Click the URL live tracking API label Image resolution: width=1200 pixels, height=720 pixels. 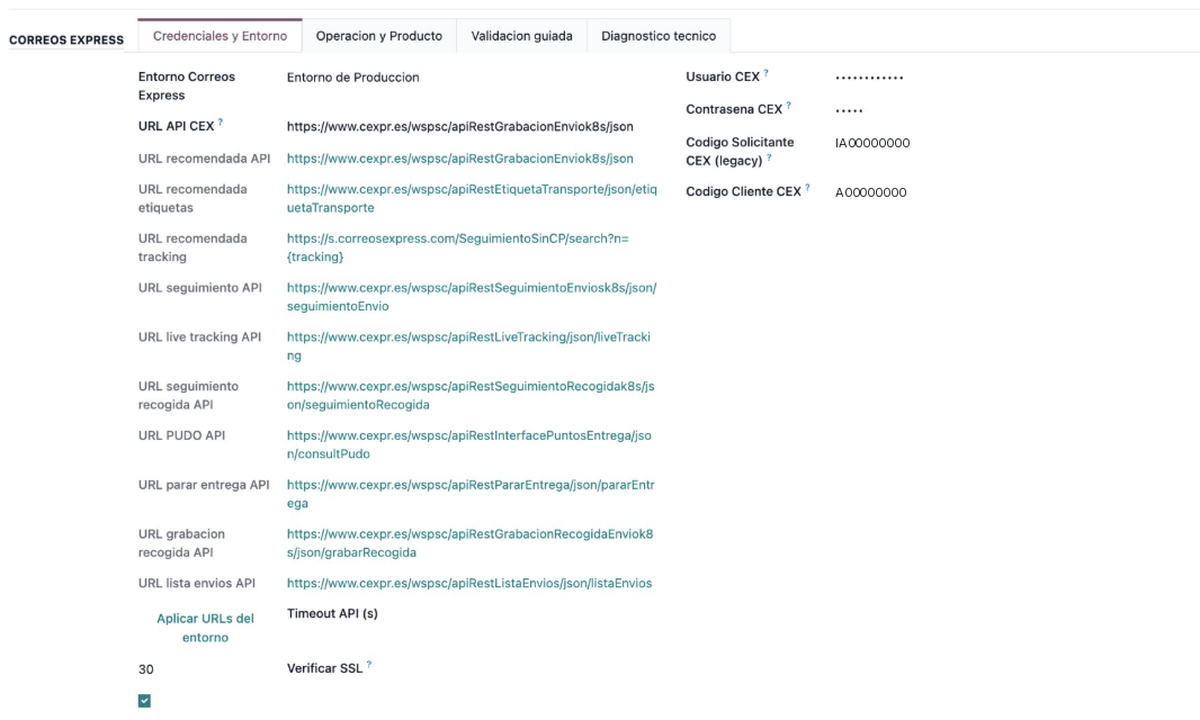200,337
